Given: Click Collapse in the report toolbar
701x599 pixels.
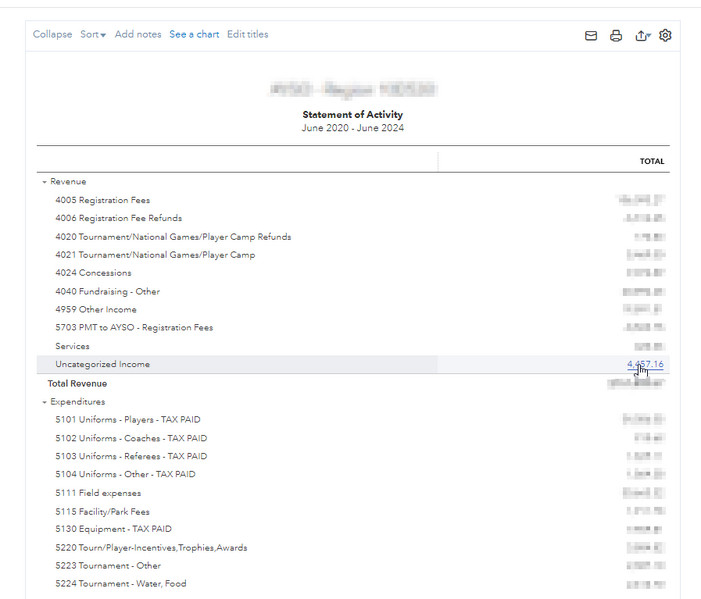Looking at the screenshot, I should (52, 35).
